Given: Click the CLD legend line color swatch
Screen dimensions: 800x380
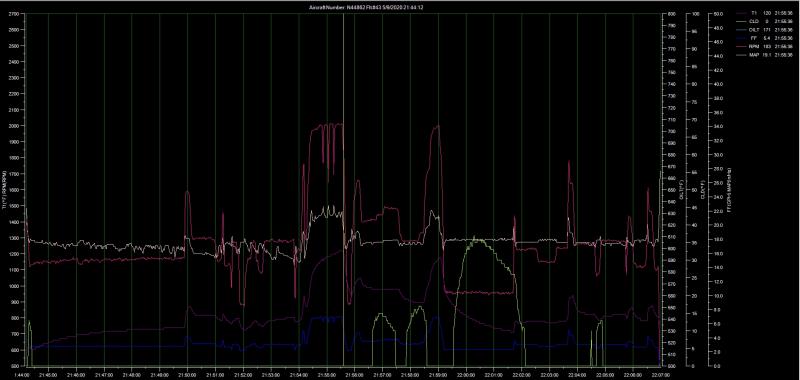Looking at the screenshot, I should (x=741, y=21).
